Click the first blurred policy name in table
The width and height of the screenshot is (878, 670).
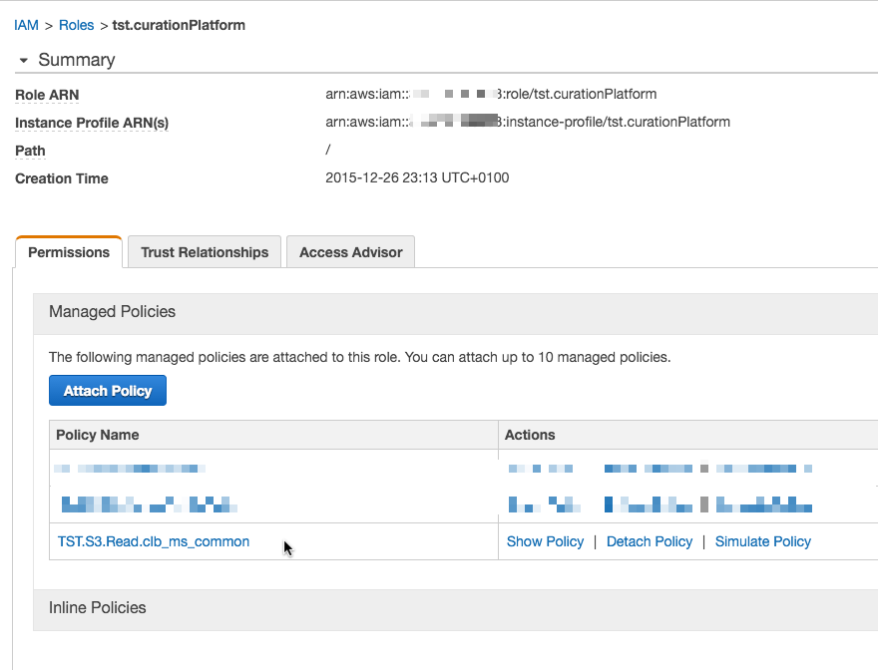(130, 468)
